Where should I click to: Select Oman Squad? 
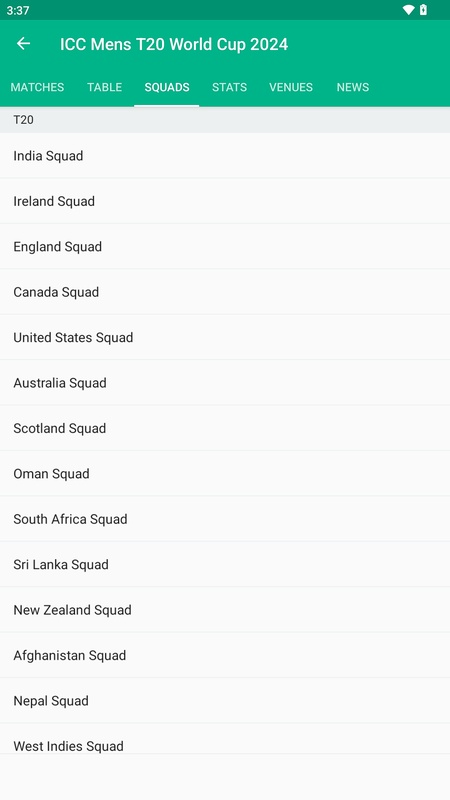(225, 473)
